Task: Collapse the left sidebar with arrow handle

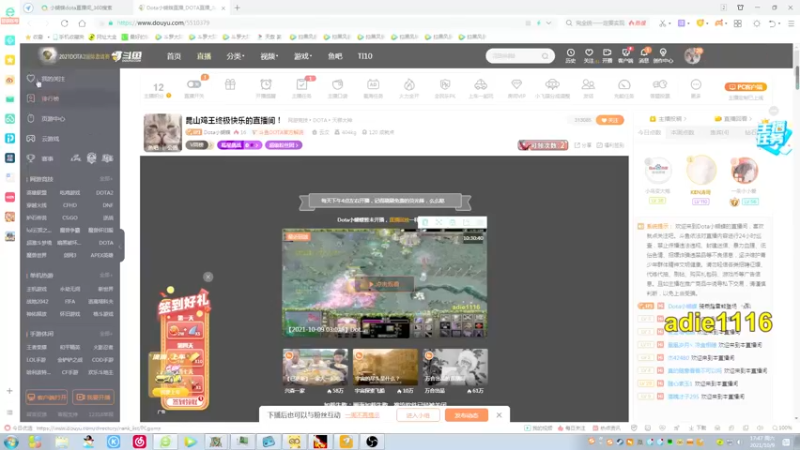Action: (120, 246)
